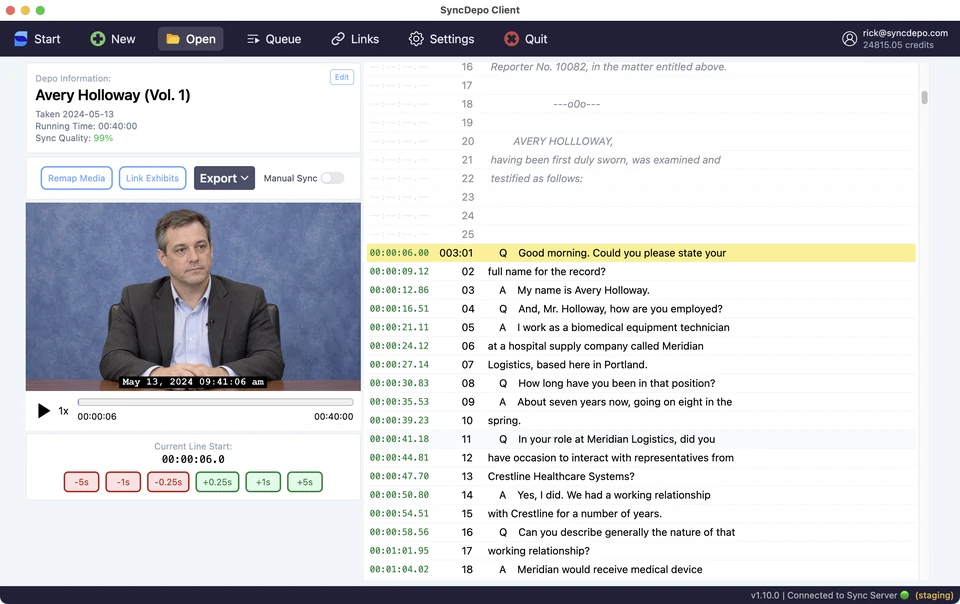960x604 pixels.
Task: Click the v1.10.0 version status text
Action: [765, 595]
